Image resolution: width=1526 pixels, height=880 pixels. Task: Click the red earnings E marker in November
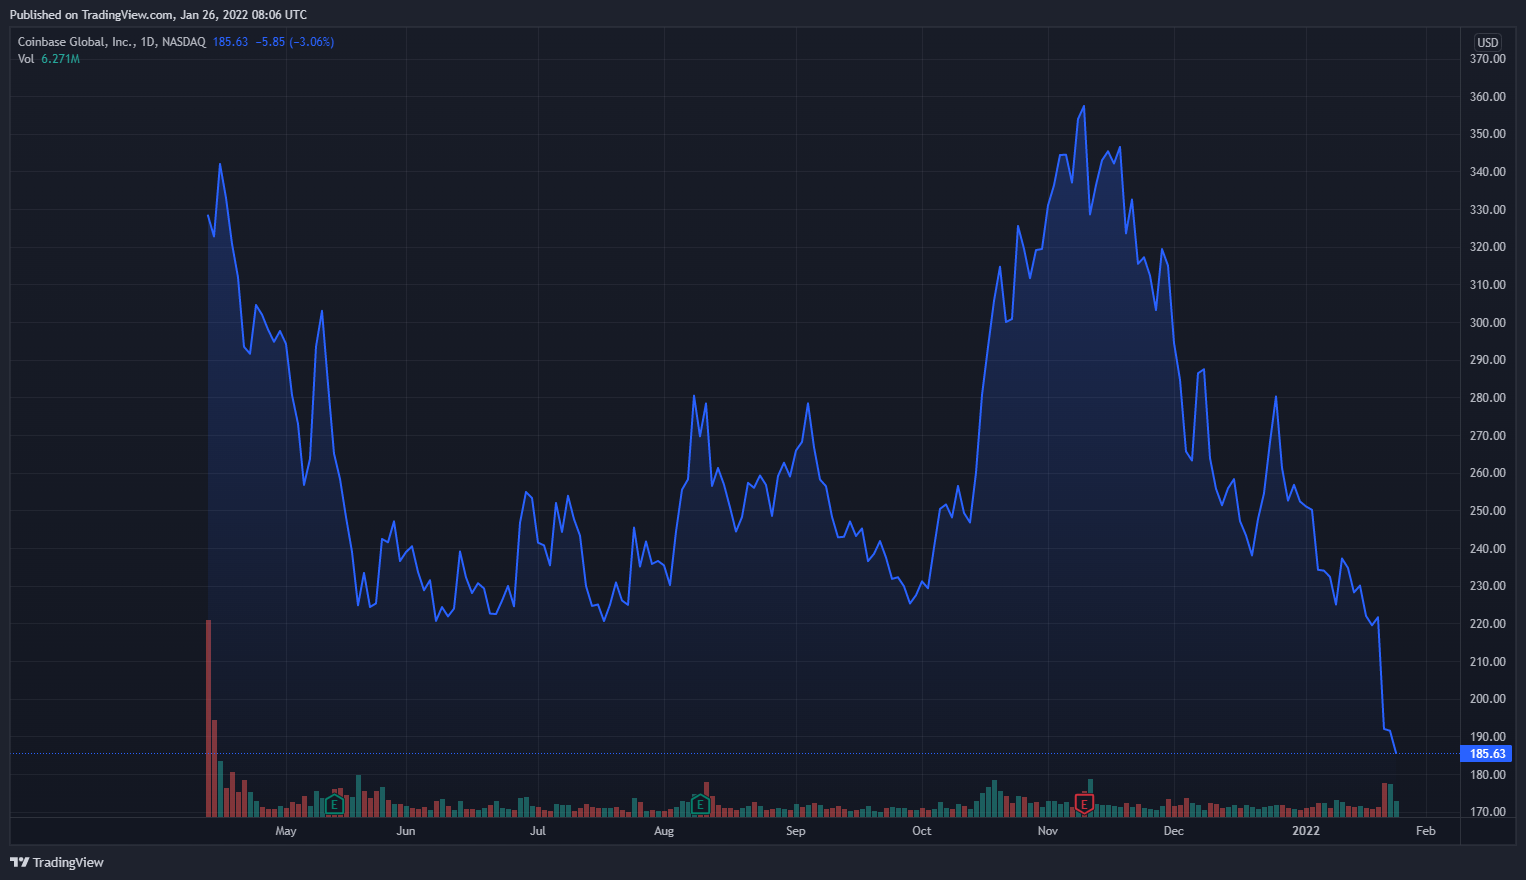pos(1084,803)
